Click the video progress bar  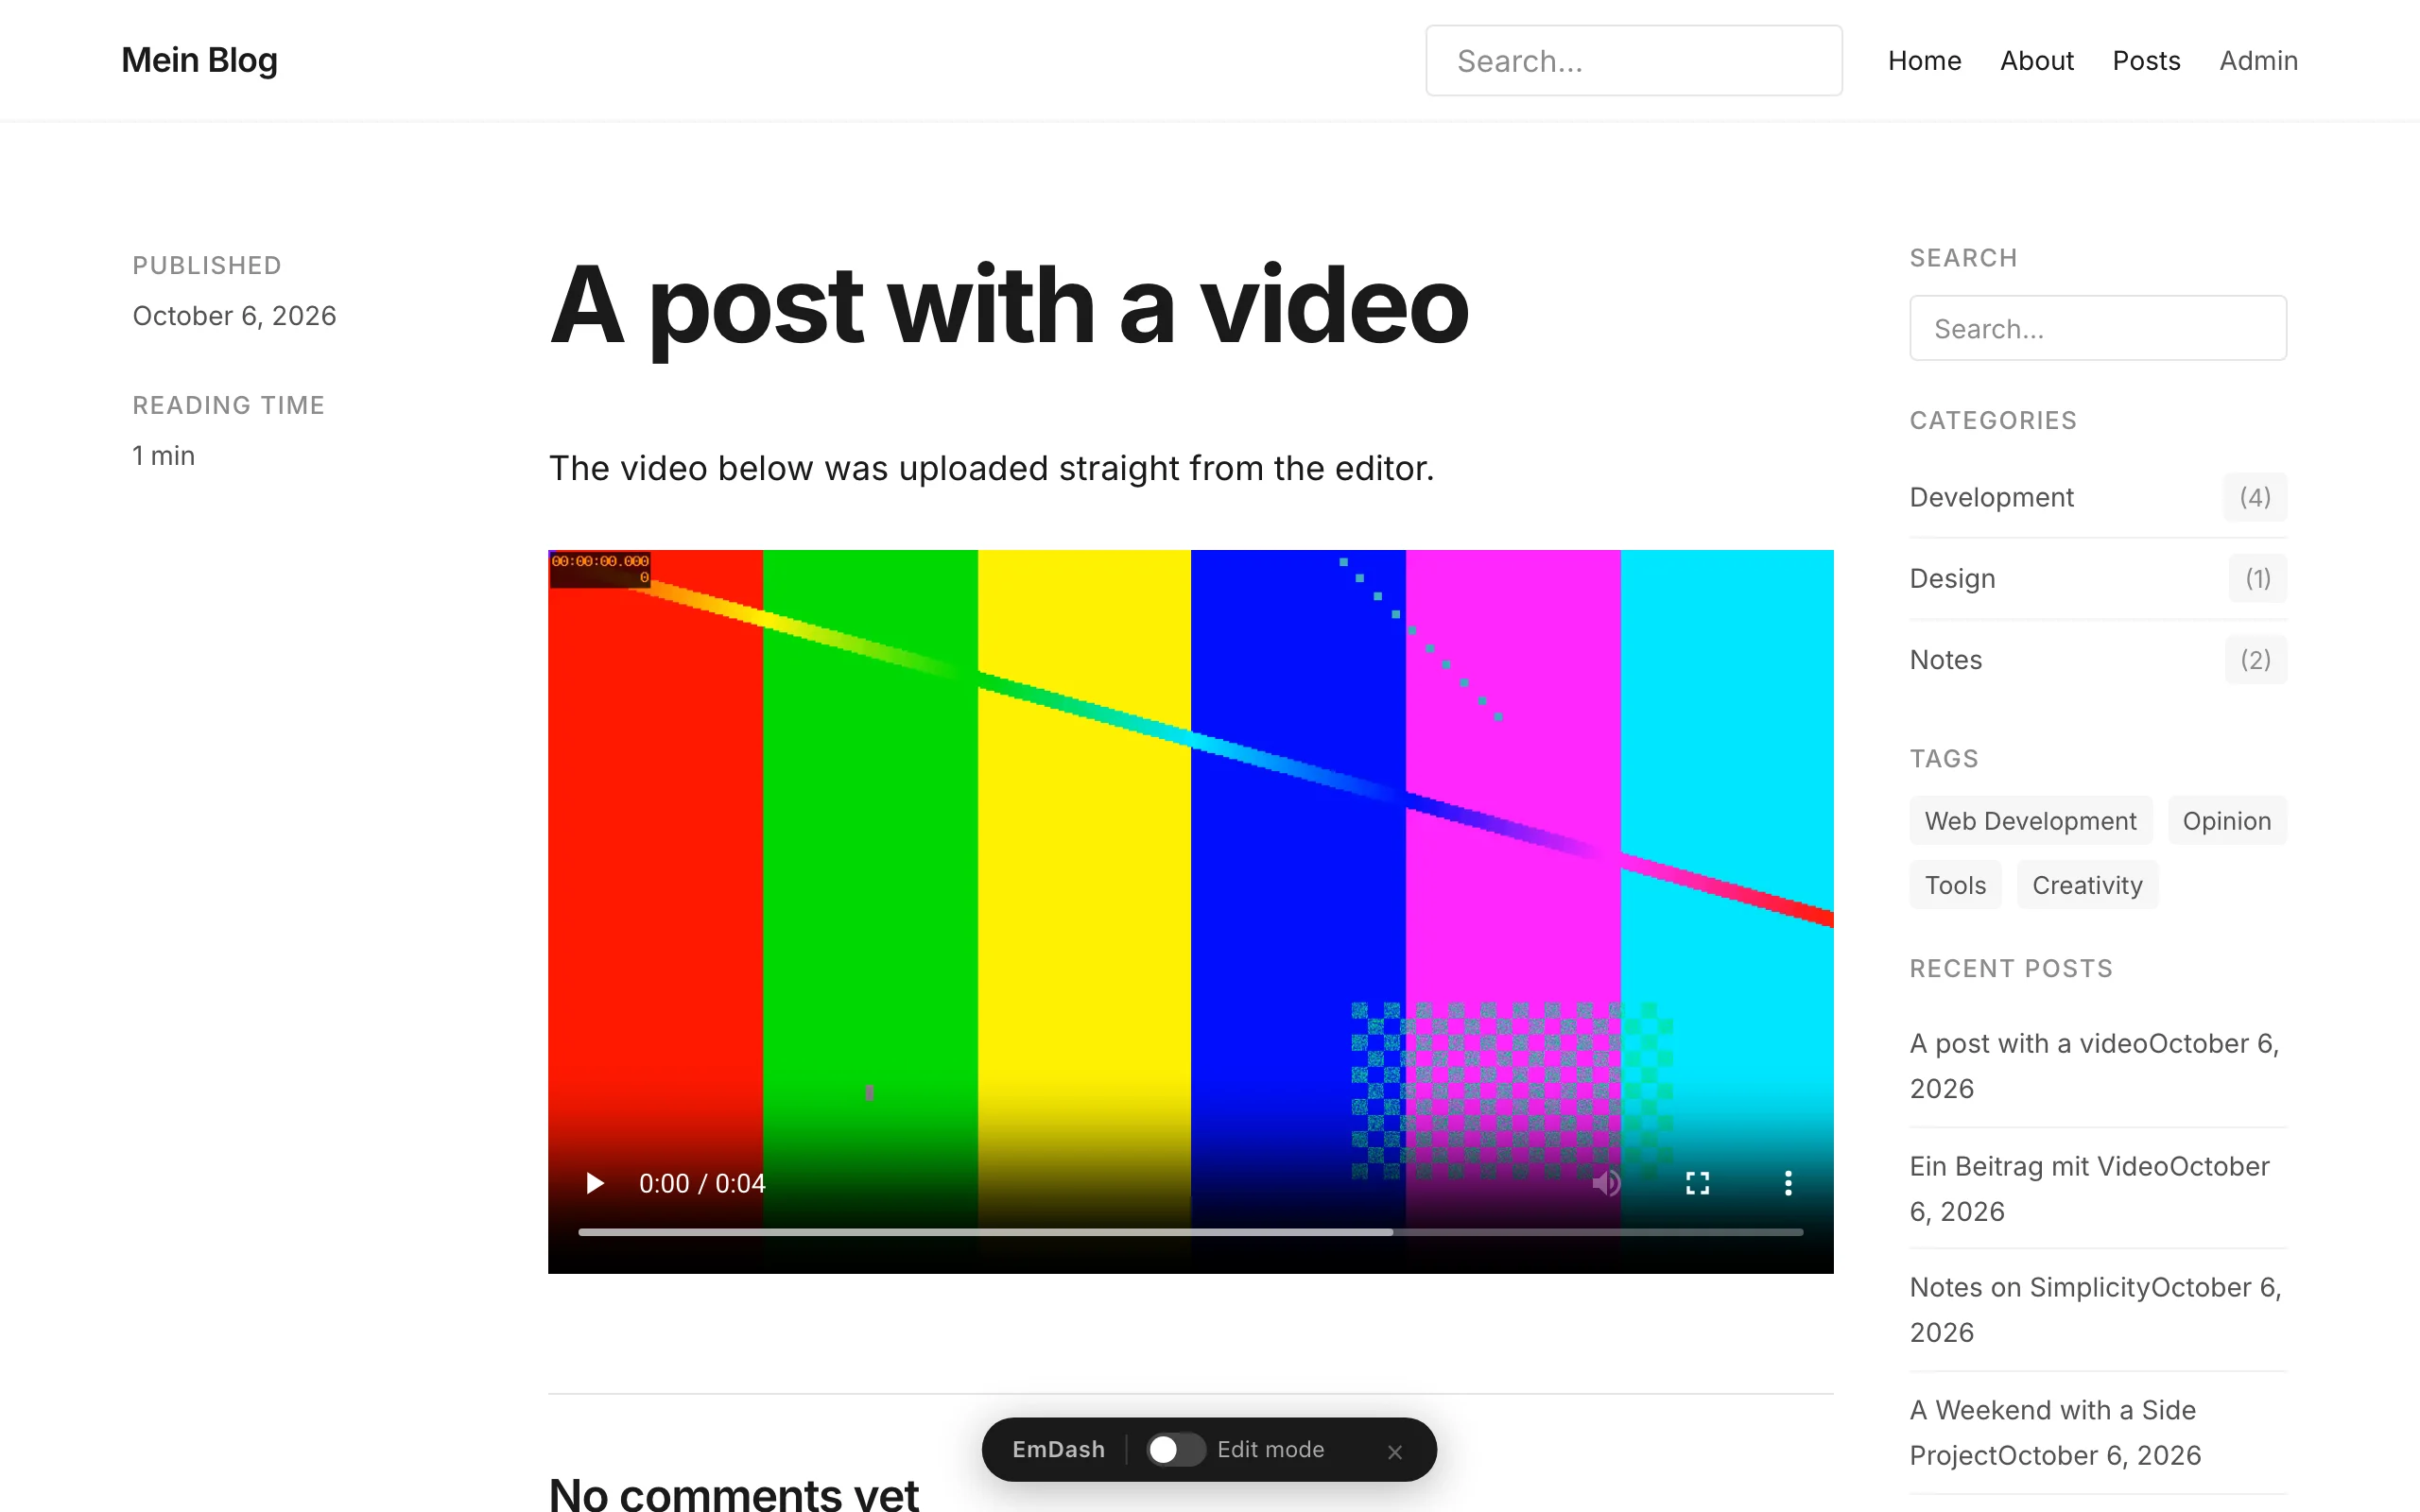[x=1190, y=1232]
